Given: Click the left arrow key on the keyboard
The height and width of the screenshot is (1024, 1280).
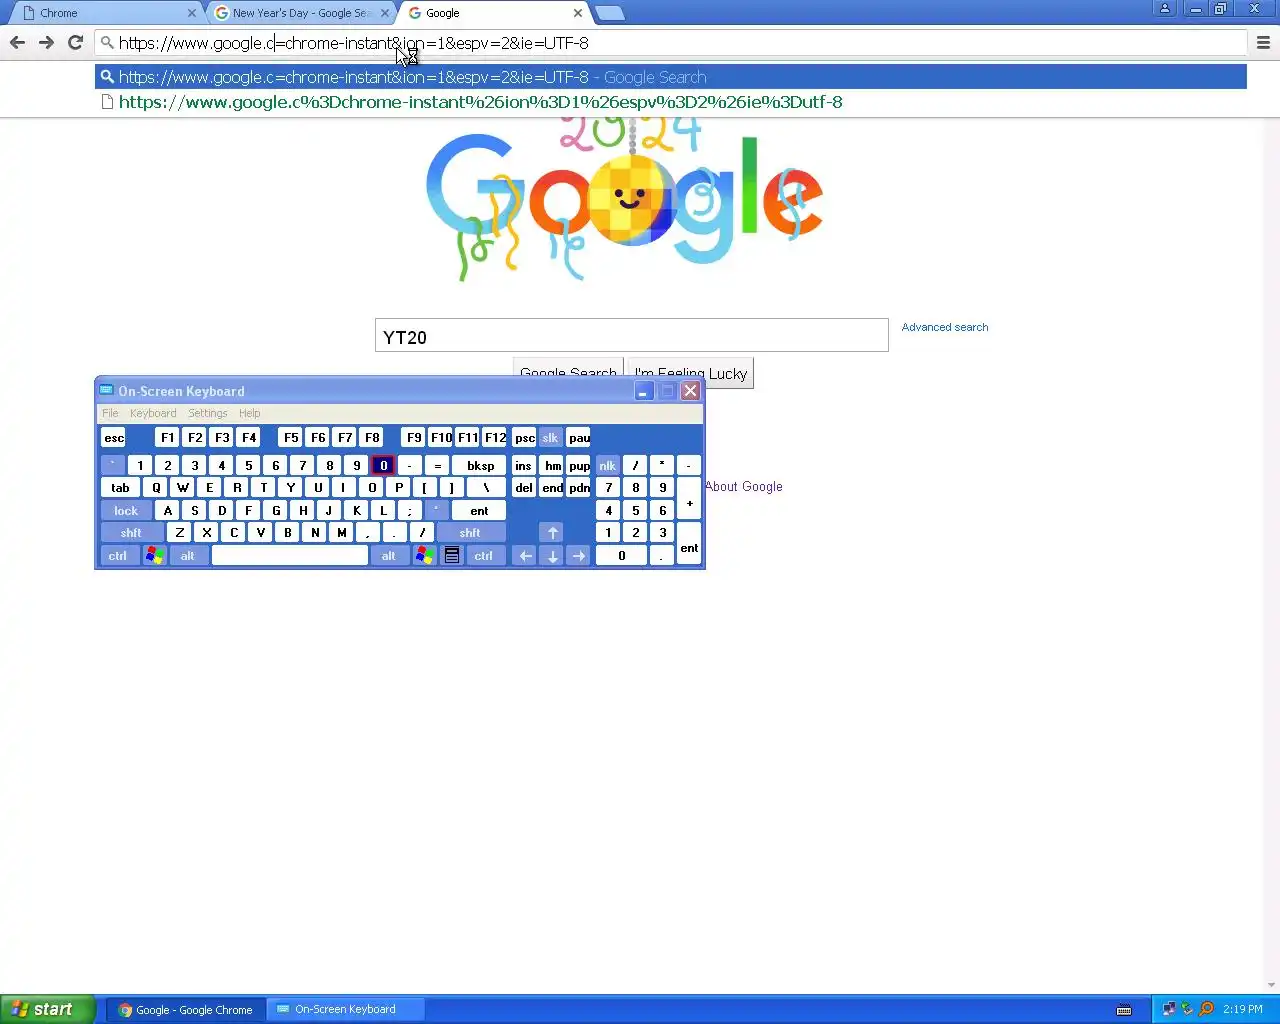Looking at the screenshot, I should (525, 556).
